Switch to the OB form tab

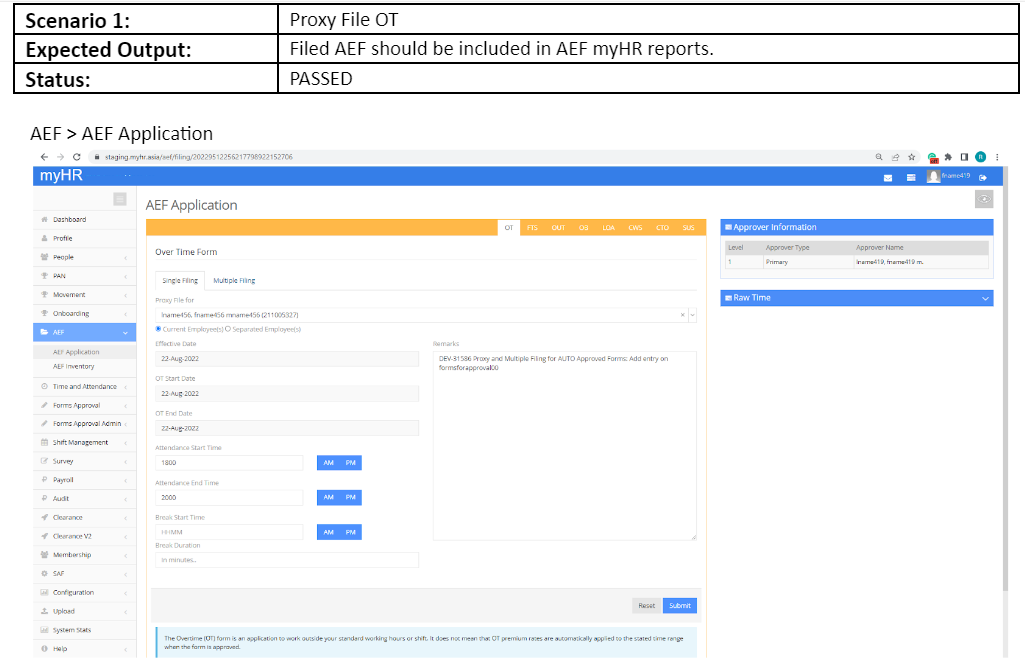pyautogui.click(x=584, y=228)
